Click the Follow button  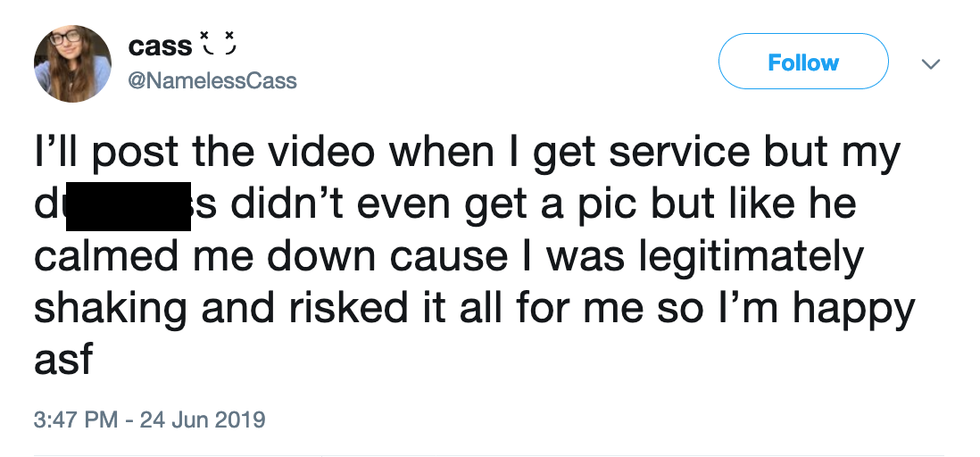pos(803,62)
